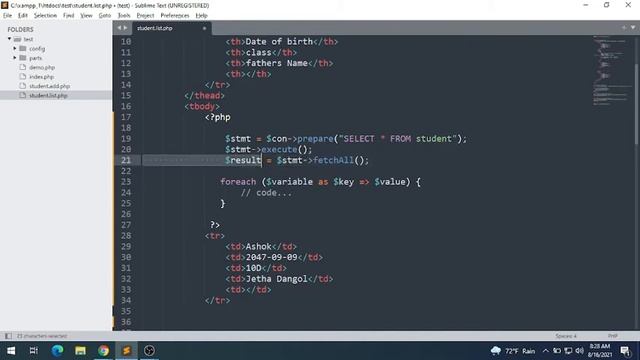Change indentation via Spaces: 4
This screenshot has height=360, width=640.
coord(566,336)
